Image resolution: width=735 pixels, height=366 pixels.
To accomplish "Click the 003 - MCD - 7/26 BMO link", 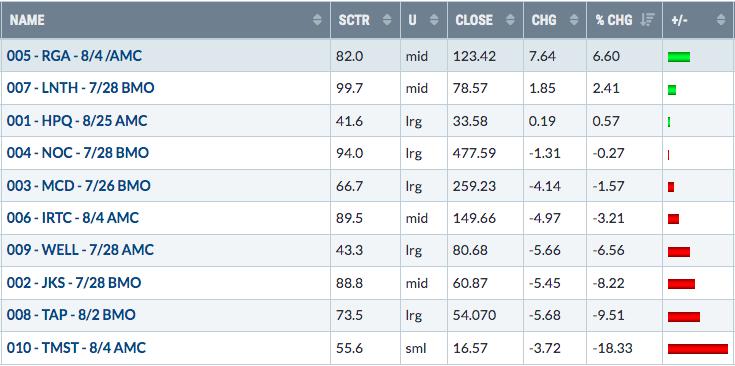I will (x=78, y=186).
